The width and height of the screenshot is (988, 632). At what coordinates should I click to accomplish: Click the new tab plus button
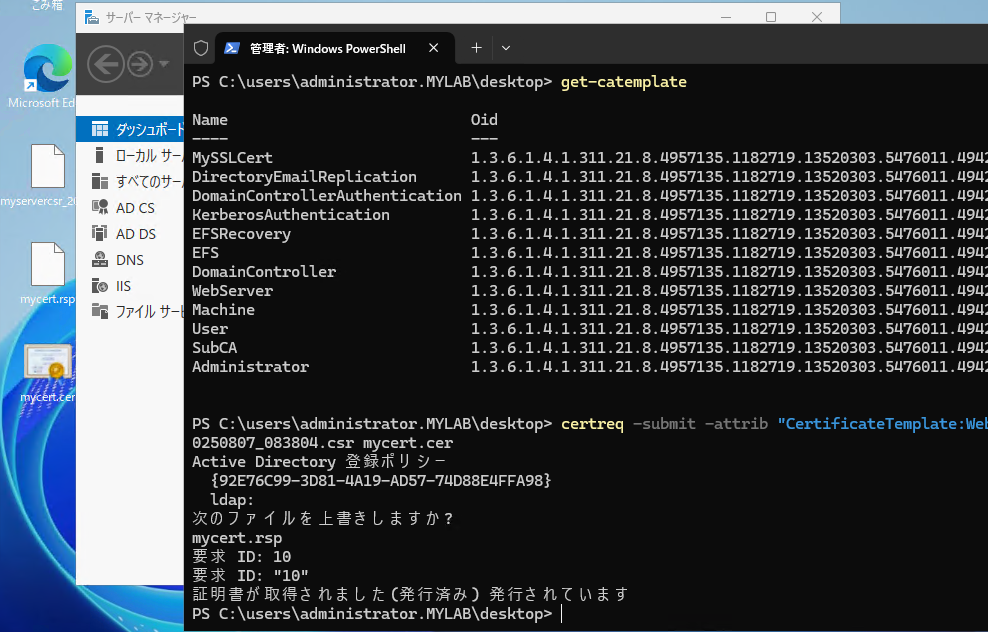[476, 47]
